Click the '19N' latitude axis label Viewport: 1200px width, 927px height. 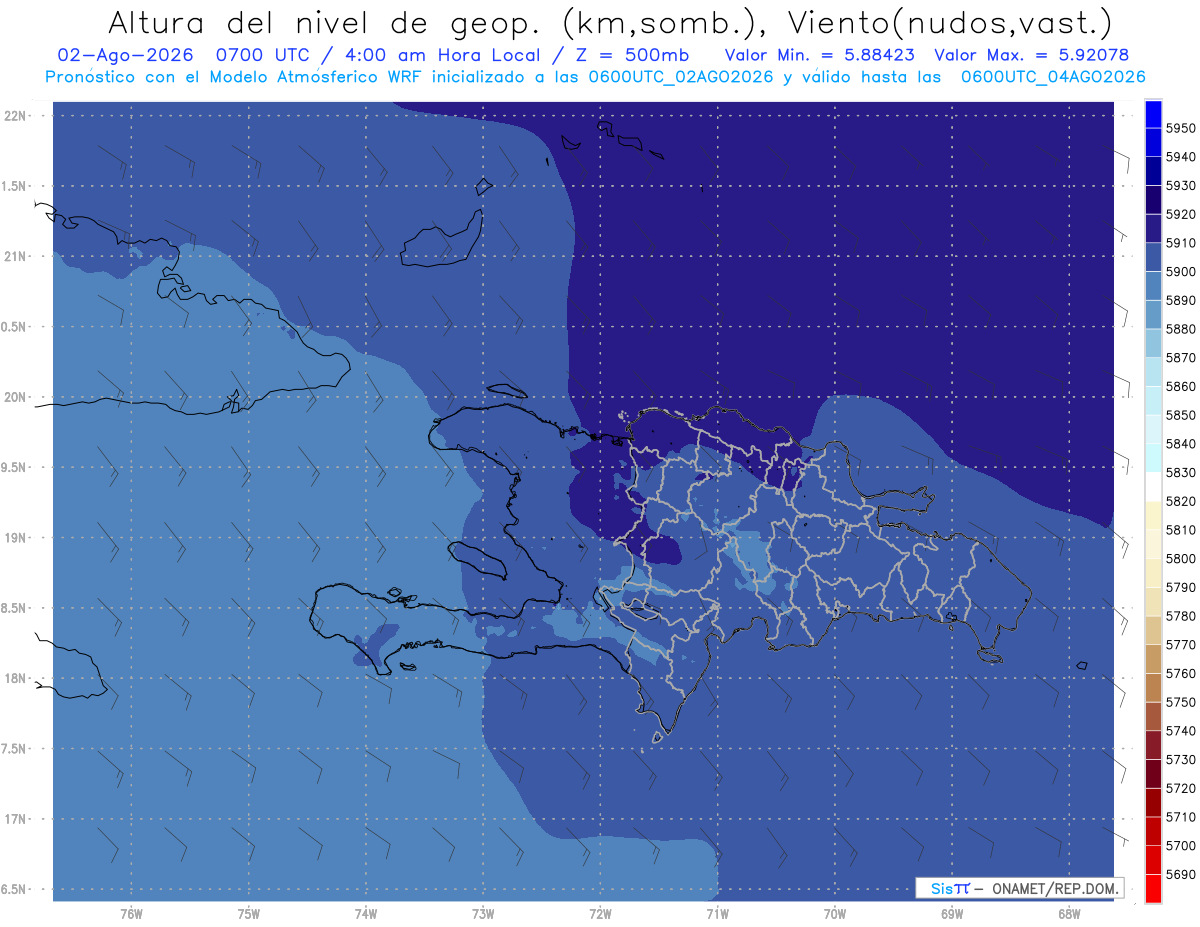click(15, 537)
